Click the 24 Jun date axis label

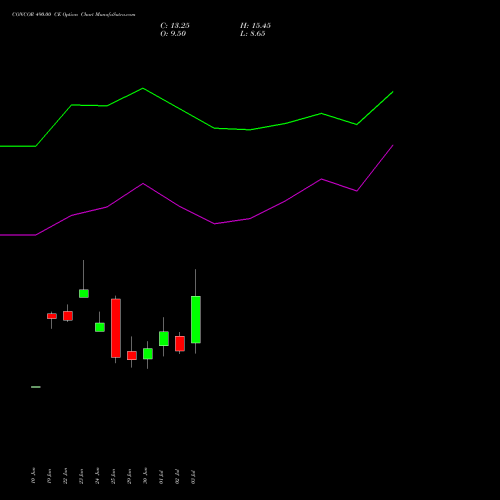pos(97,476)
